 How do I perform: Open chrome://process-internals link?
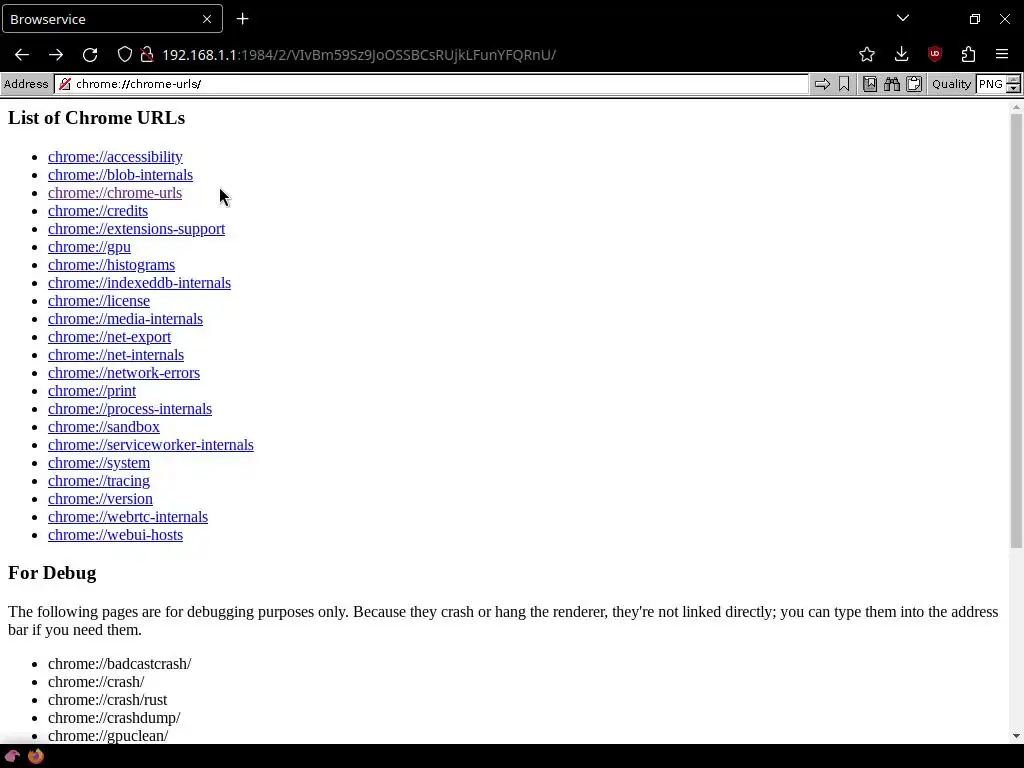click(x=130, y=409)
